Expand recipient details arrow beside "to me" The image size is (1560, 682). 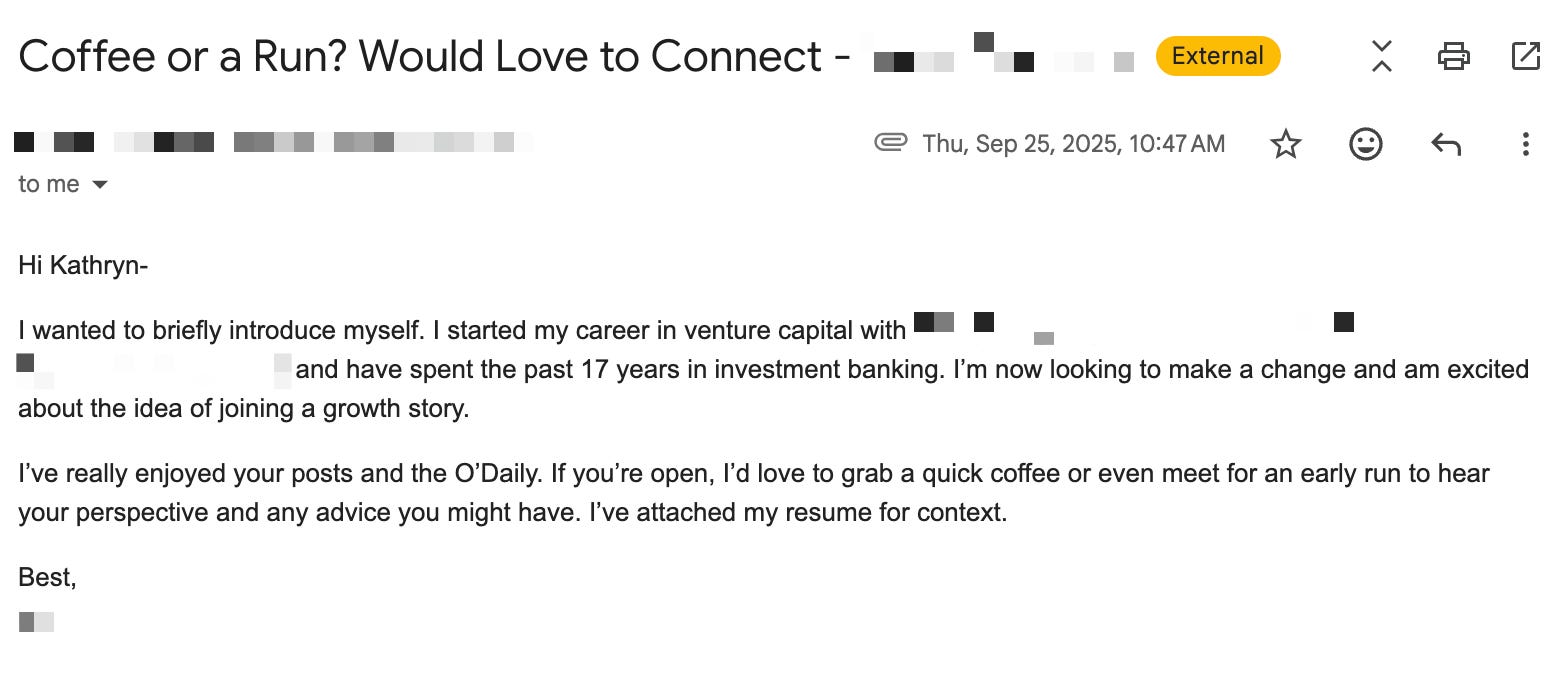click(x=99, y=185)
